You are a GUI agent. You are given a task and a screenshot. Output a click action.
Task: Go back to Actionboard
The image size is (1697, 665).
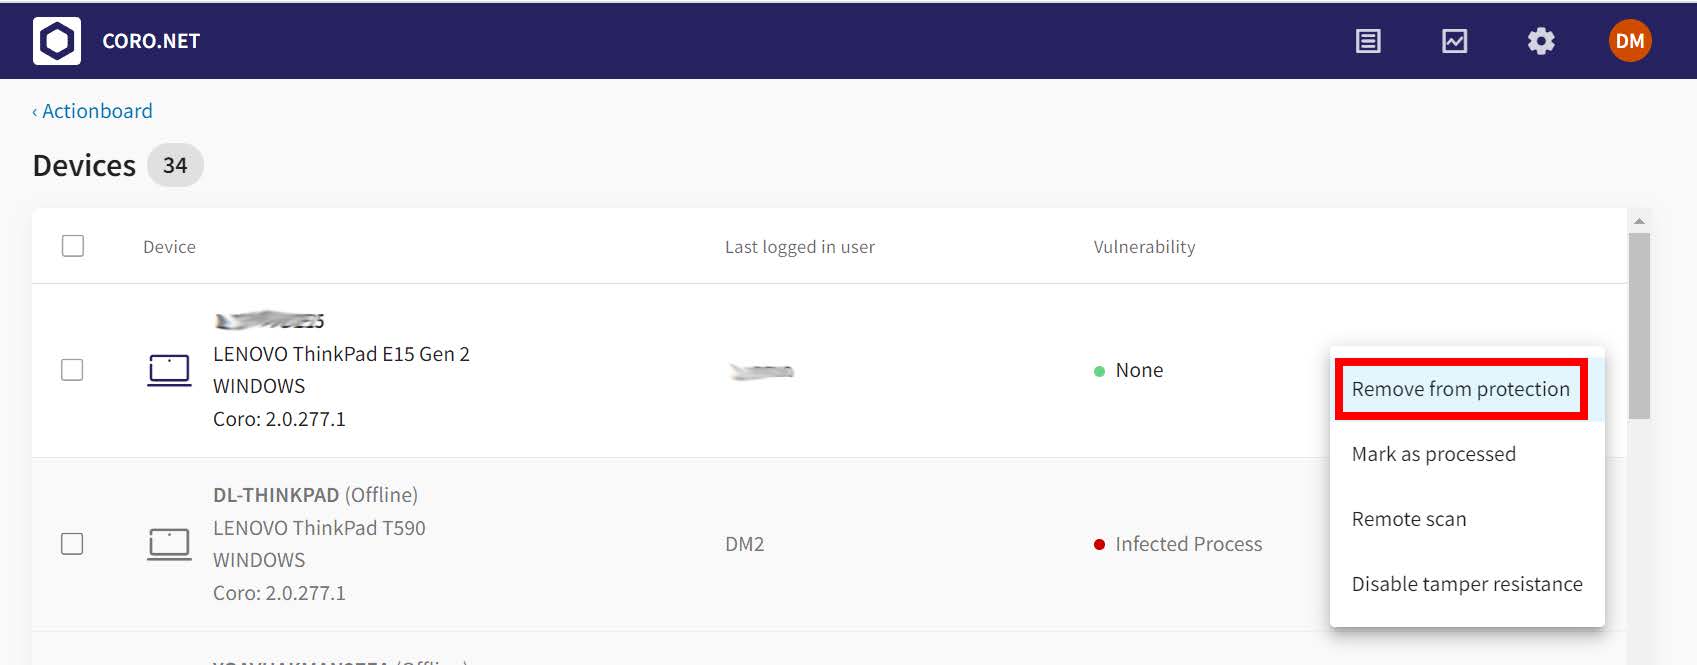point(92,111)
